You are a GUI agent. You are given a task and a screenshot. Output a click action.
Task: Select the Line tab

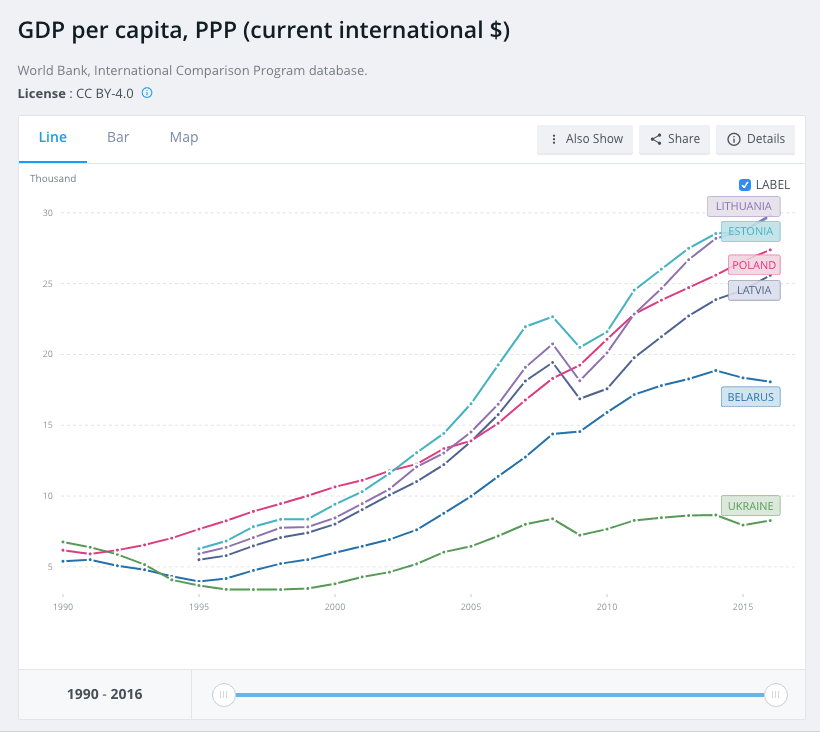[53, 138]
